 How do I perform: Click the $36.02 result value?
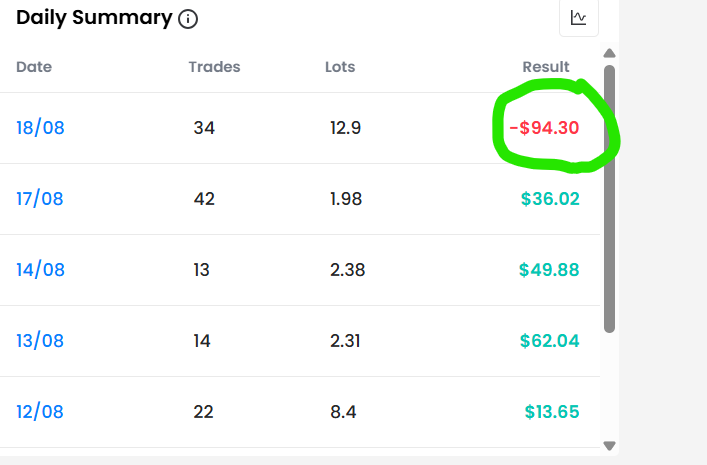550,199
